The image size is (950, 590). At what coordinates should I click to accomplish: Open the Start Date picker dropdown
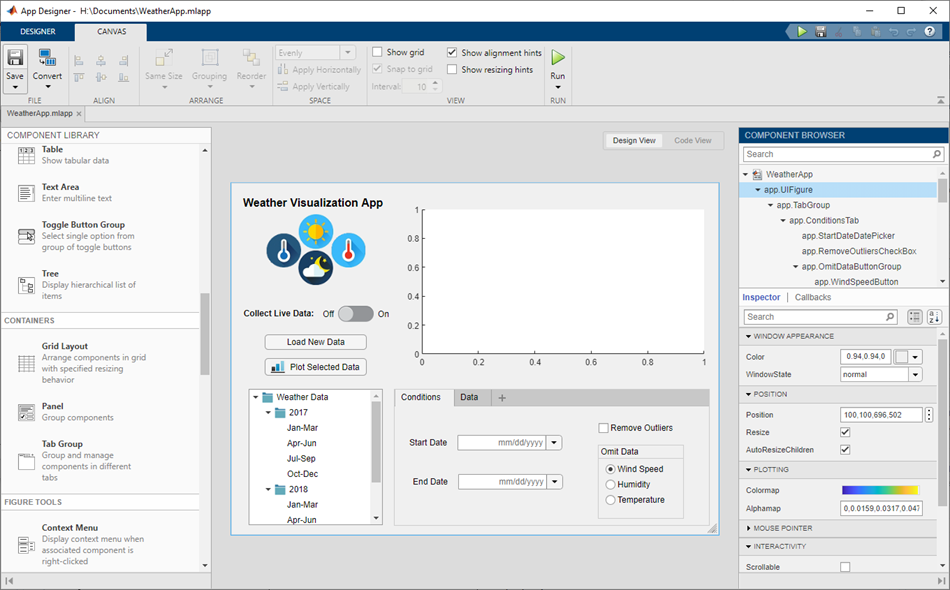tap(555, 442)
